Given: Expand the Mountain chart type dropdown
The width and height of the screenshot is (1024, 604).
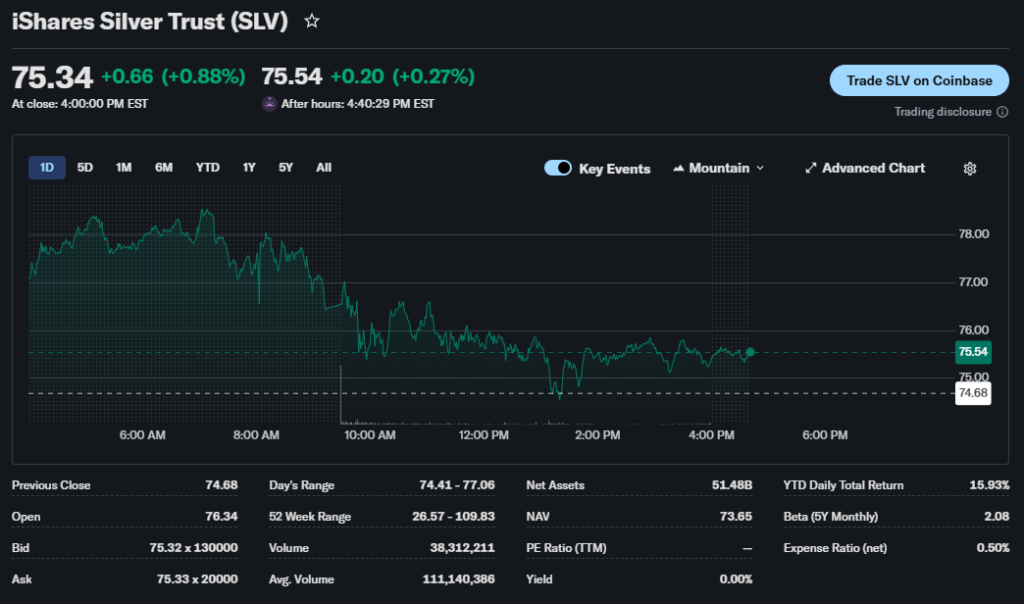Looking at the screenshot, I should click(760, 168).
